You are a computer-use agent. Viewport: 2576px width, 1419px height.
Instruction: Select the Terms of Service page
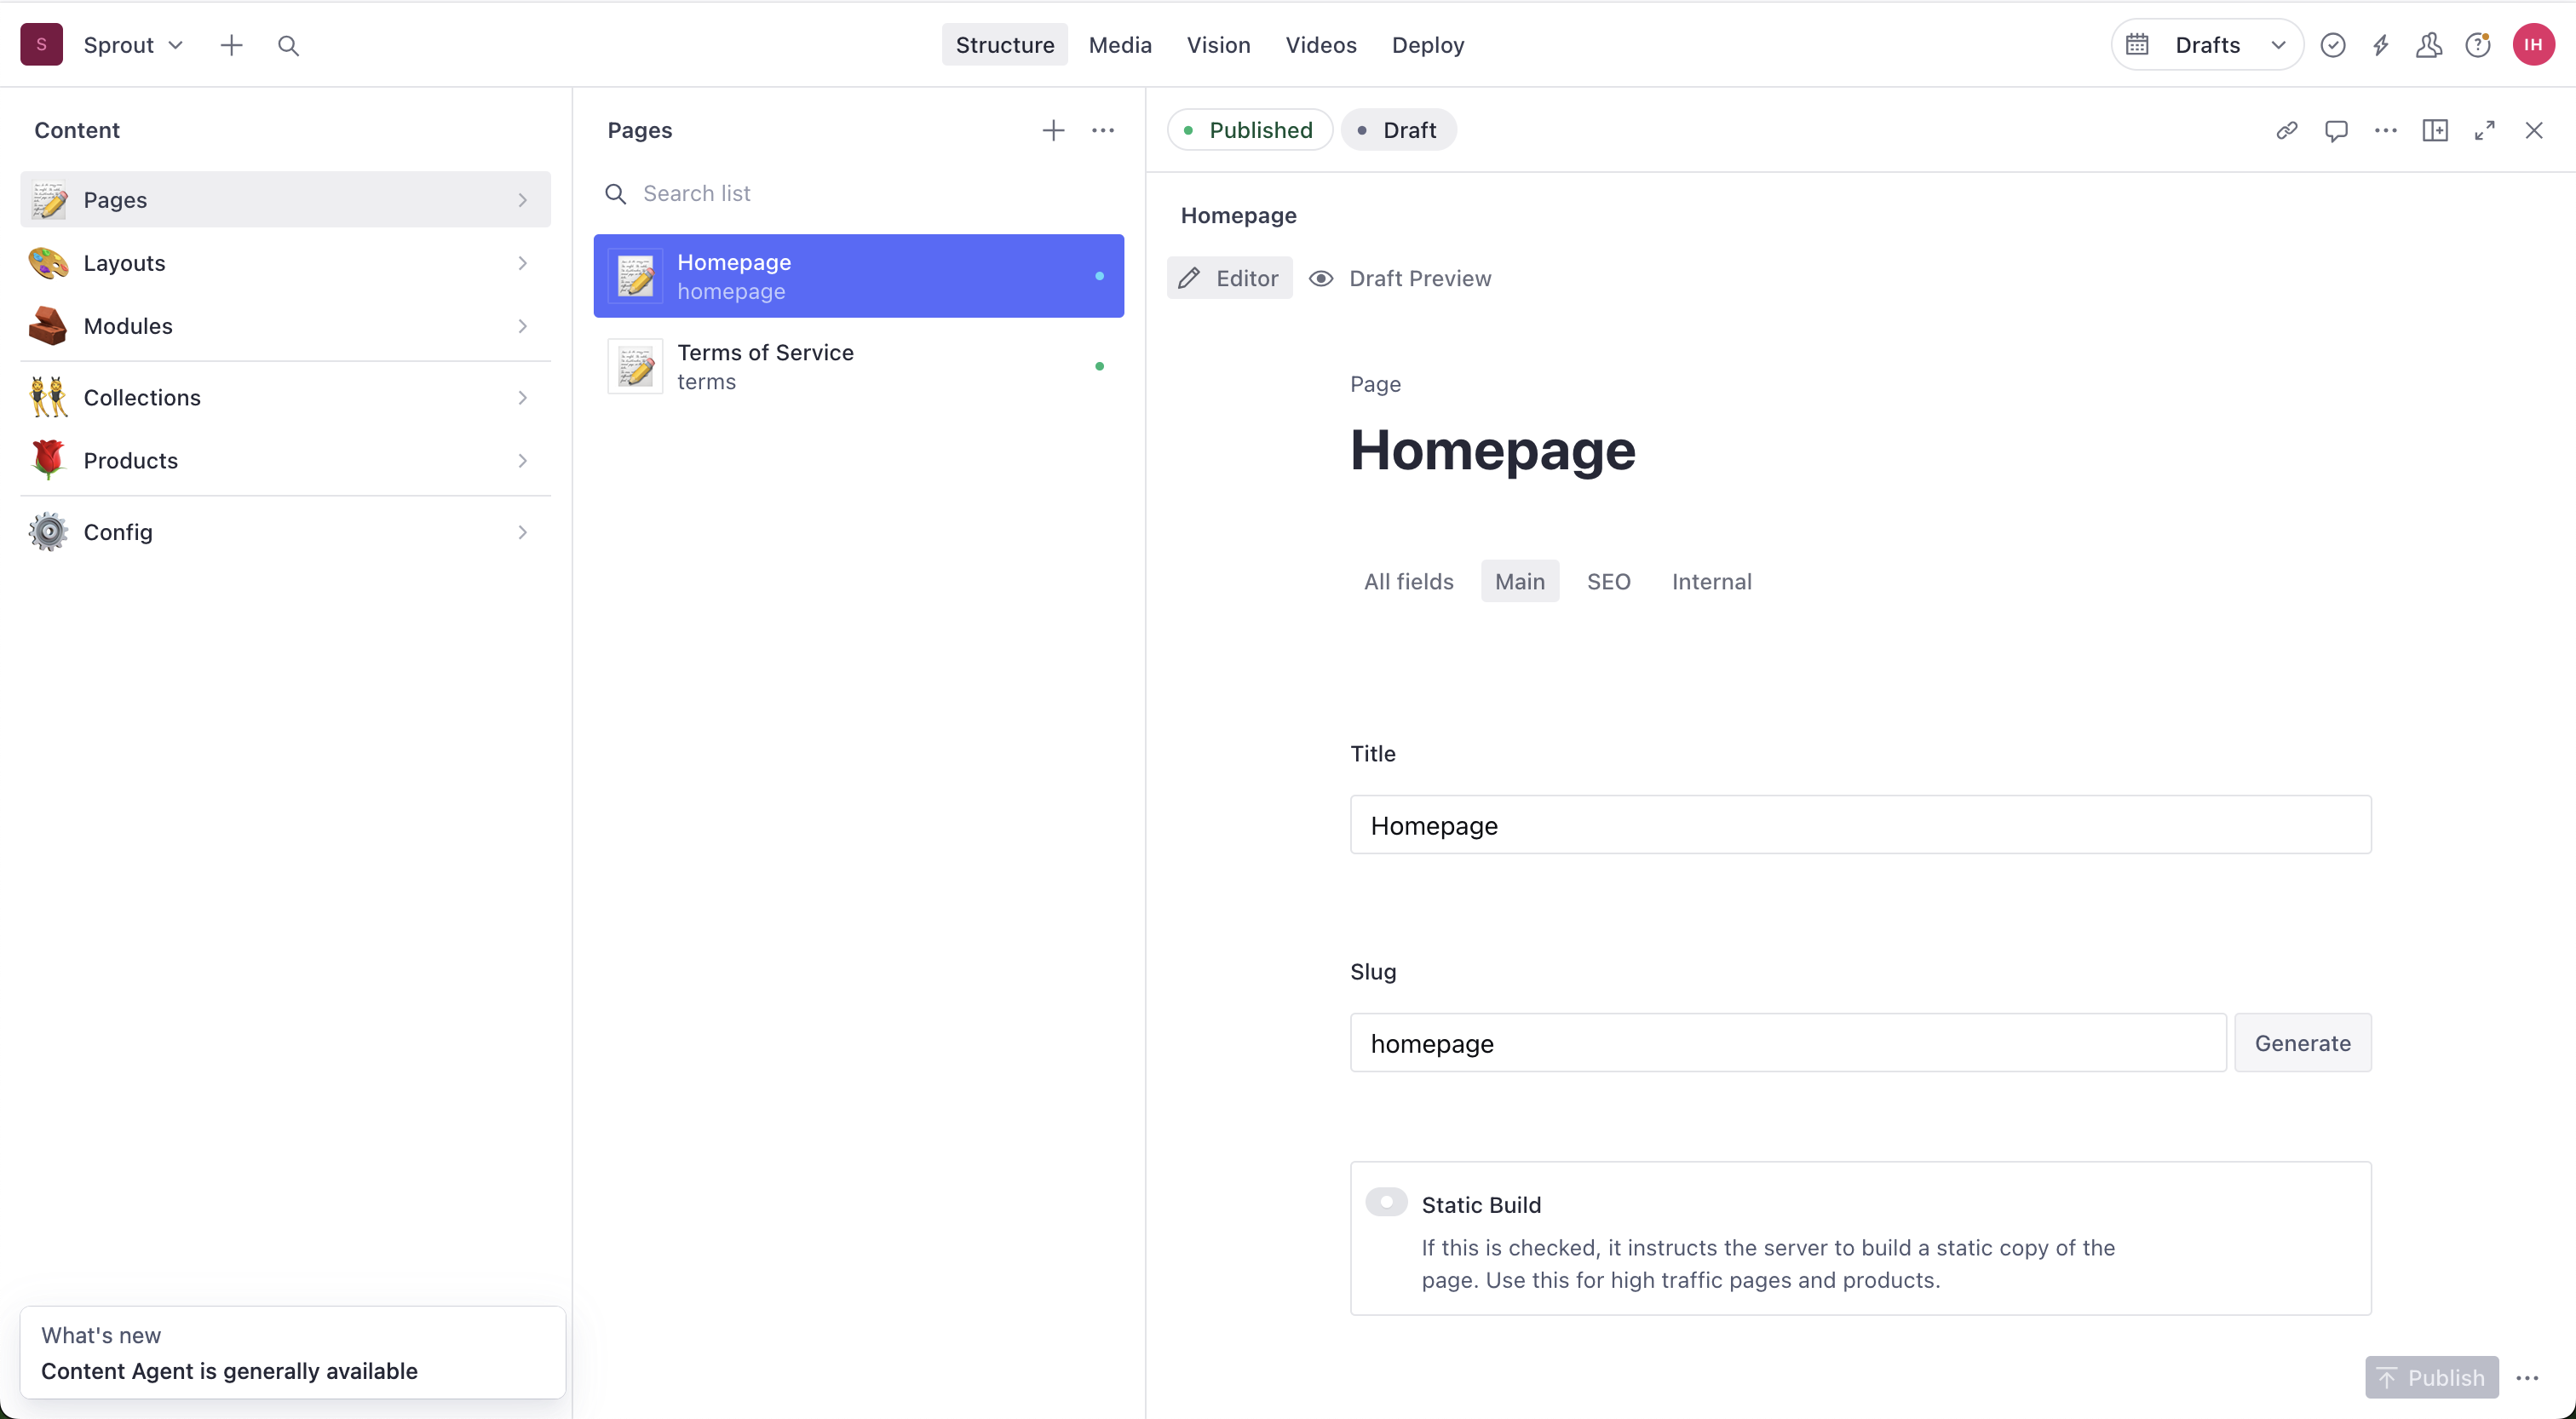pyautogui.click(x=858, y=366)
